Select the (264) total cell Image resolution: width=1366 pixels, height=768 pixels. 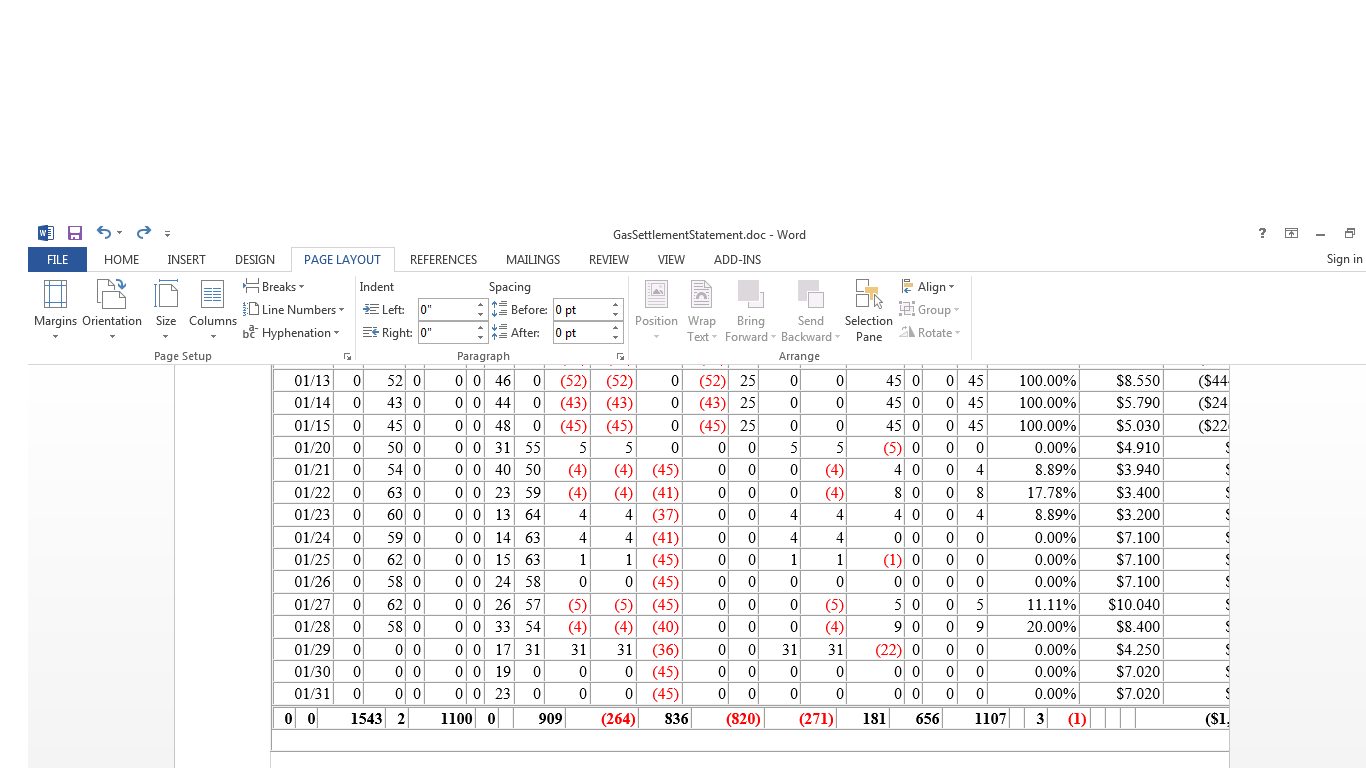click(618, 719)
